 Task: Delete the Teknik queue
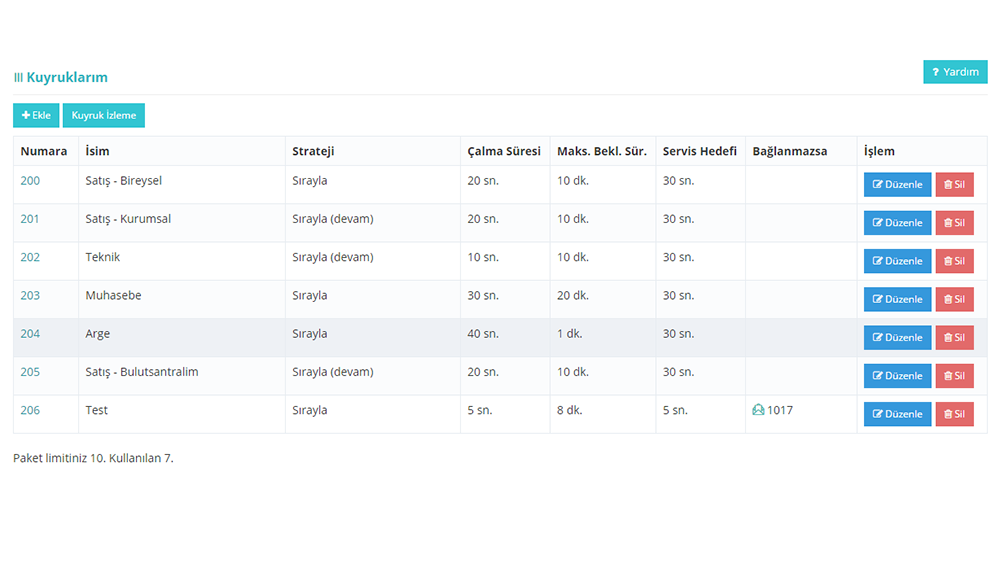coord(954,261)
